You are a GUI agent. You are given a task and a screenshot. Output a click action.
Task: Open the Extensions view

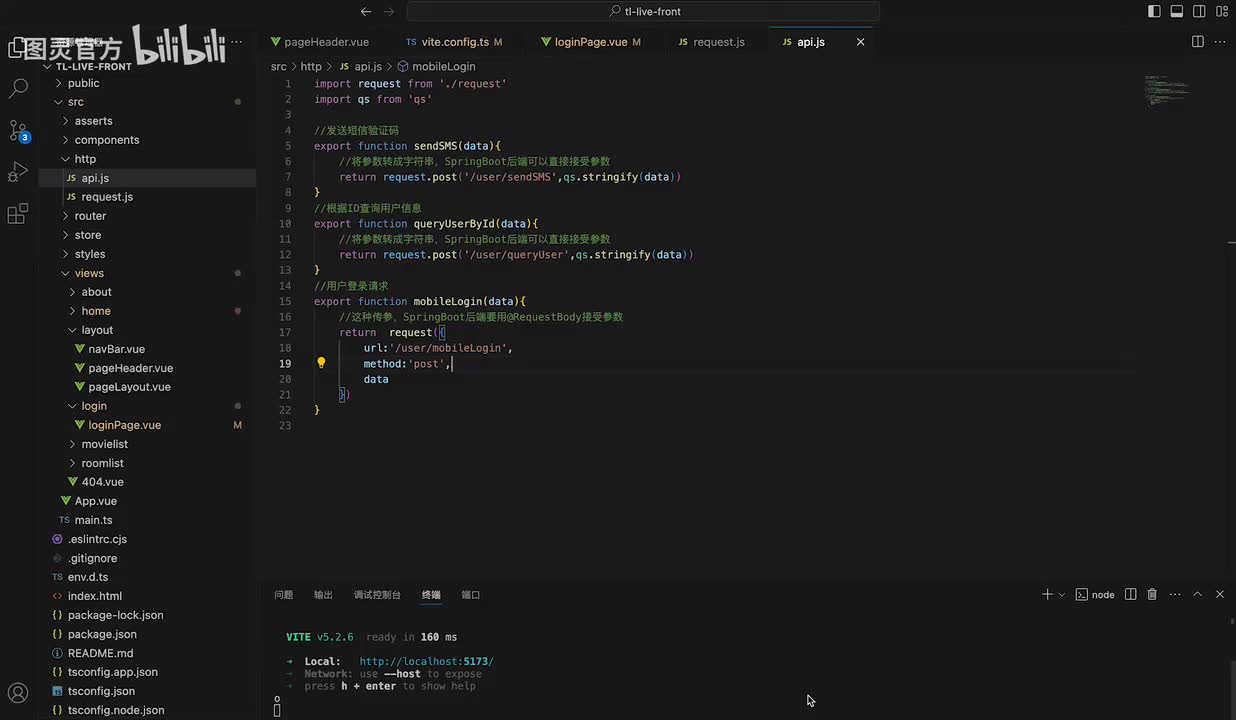click(18, 214)
